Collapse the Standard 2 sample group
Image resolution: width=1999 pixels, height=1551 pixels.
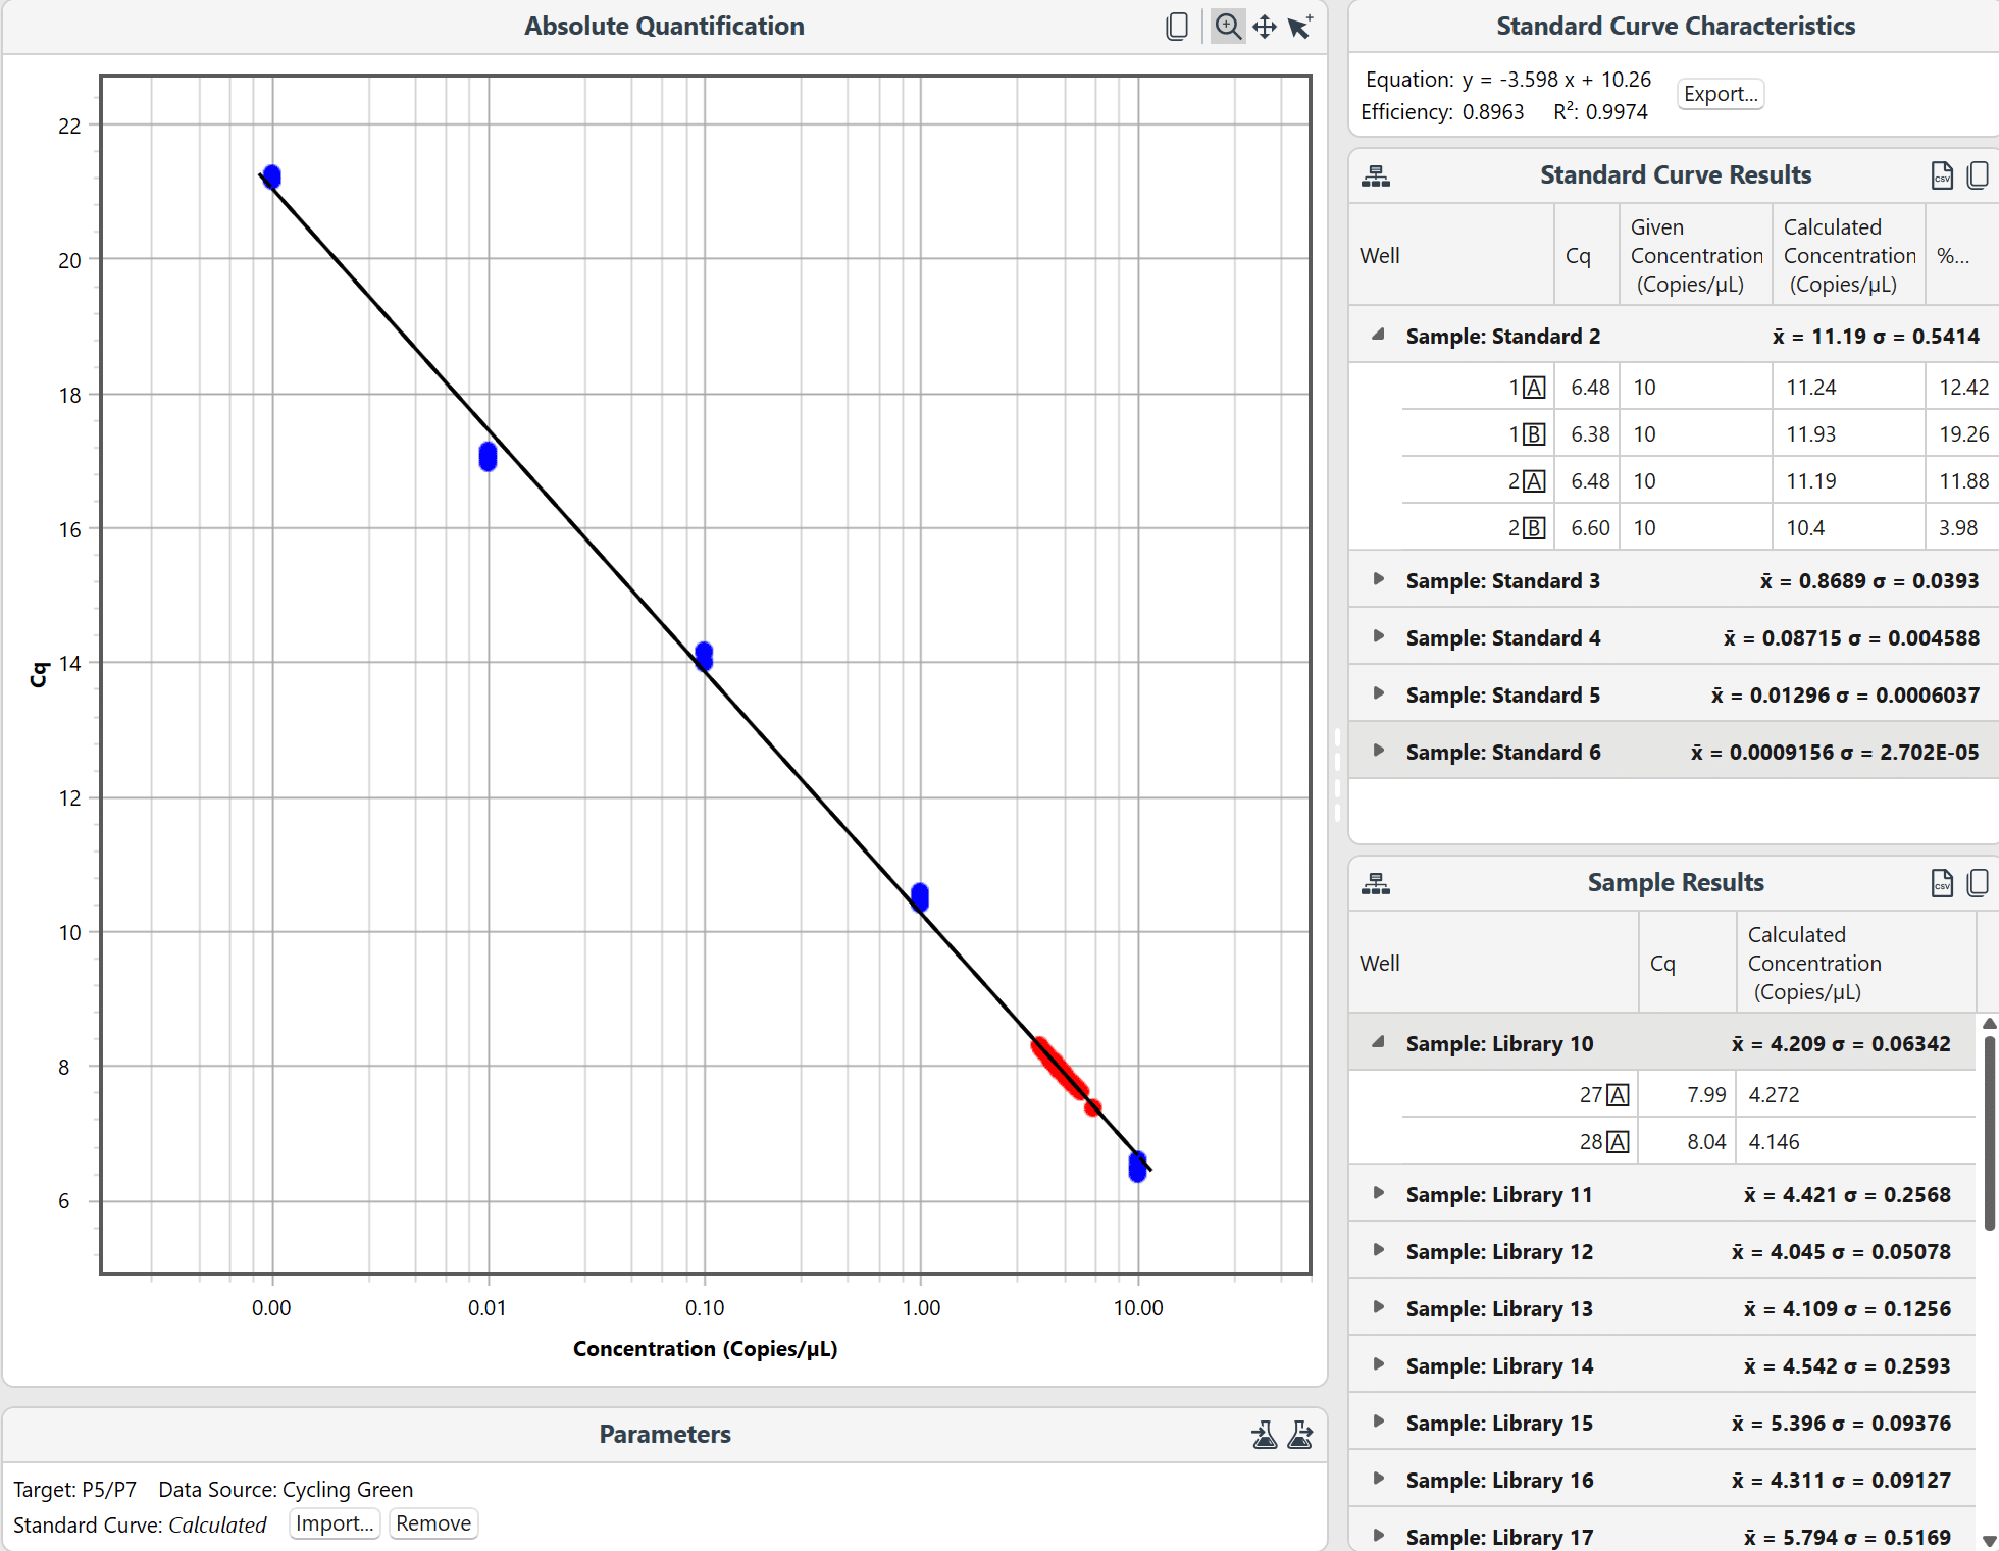coord(1378,335)
